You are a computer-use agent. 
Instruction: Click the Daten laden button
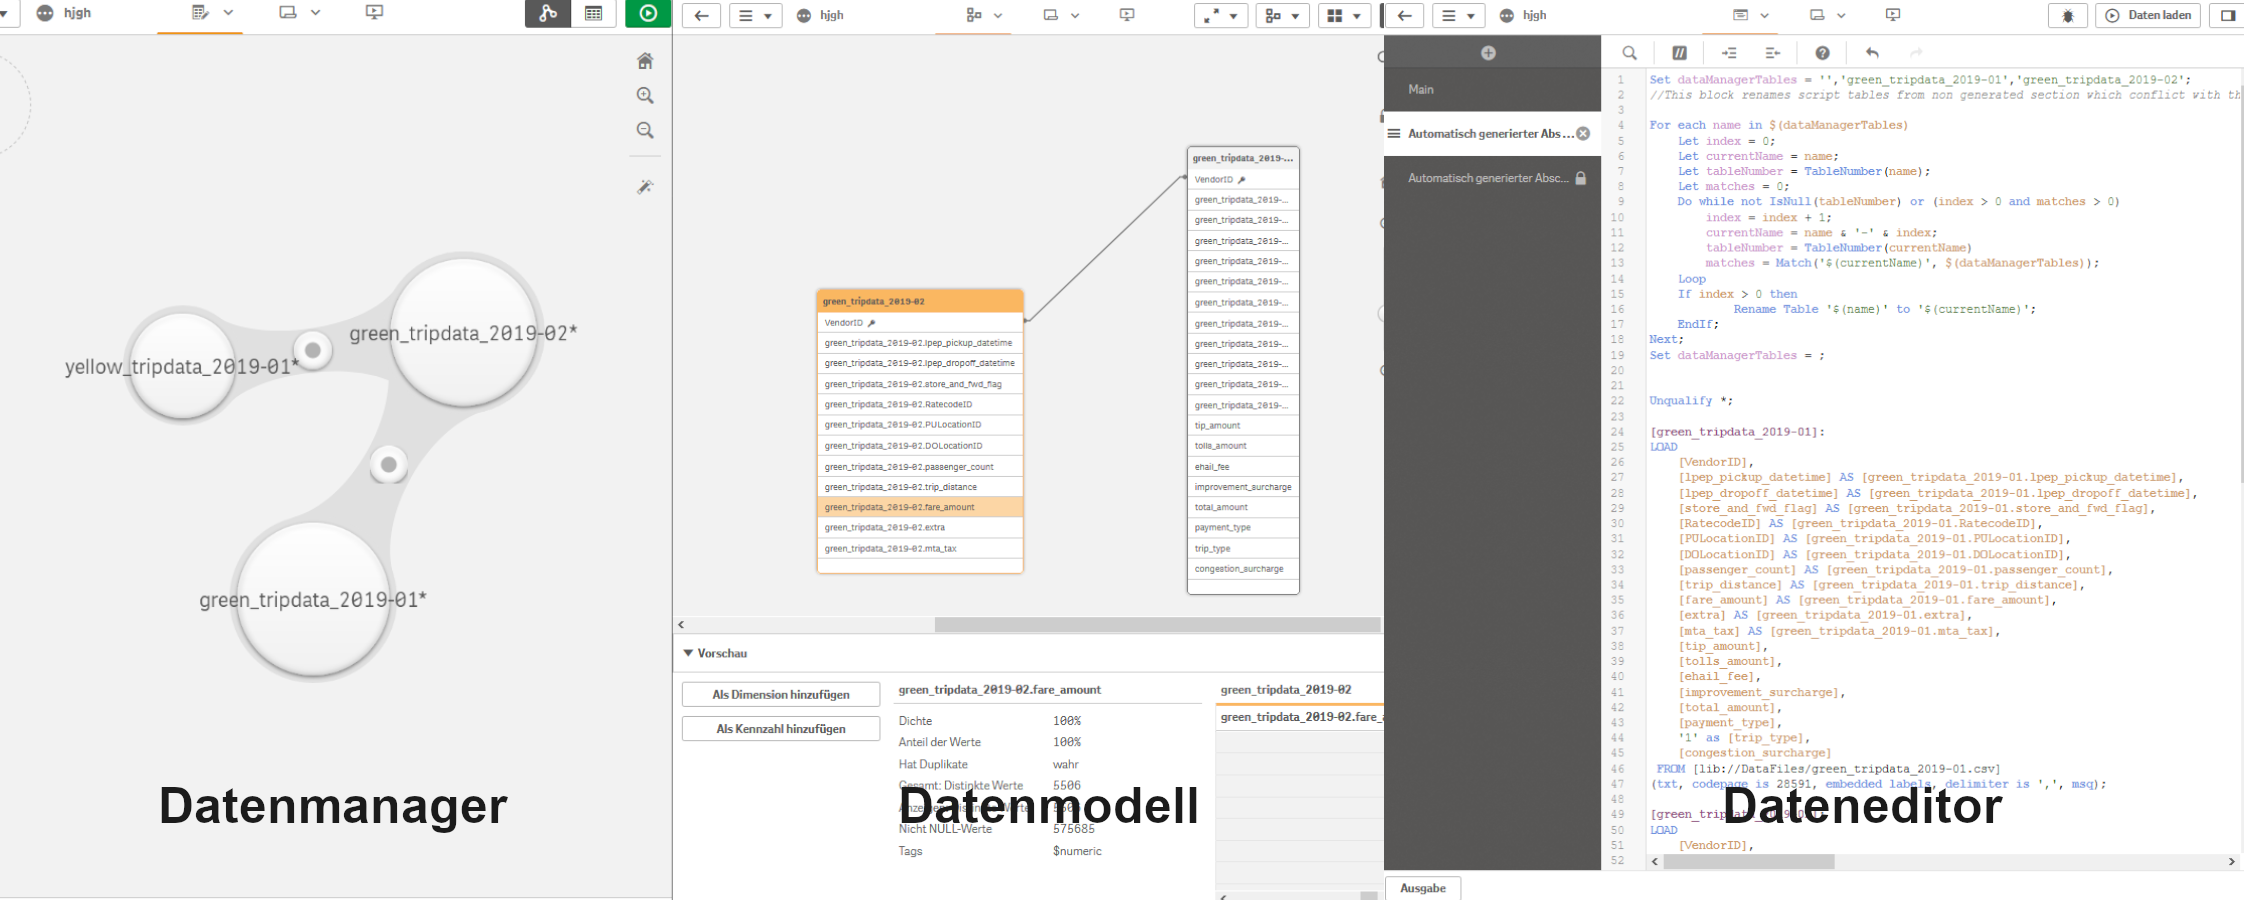pos(2149,15)
